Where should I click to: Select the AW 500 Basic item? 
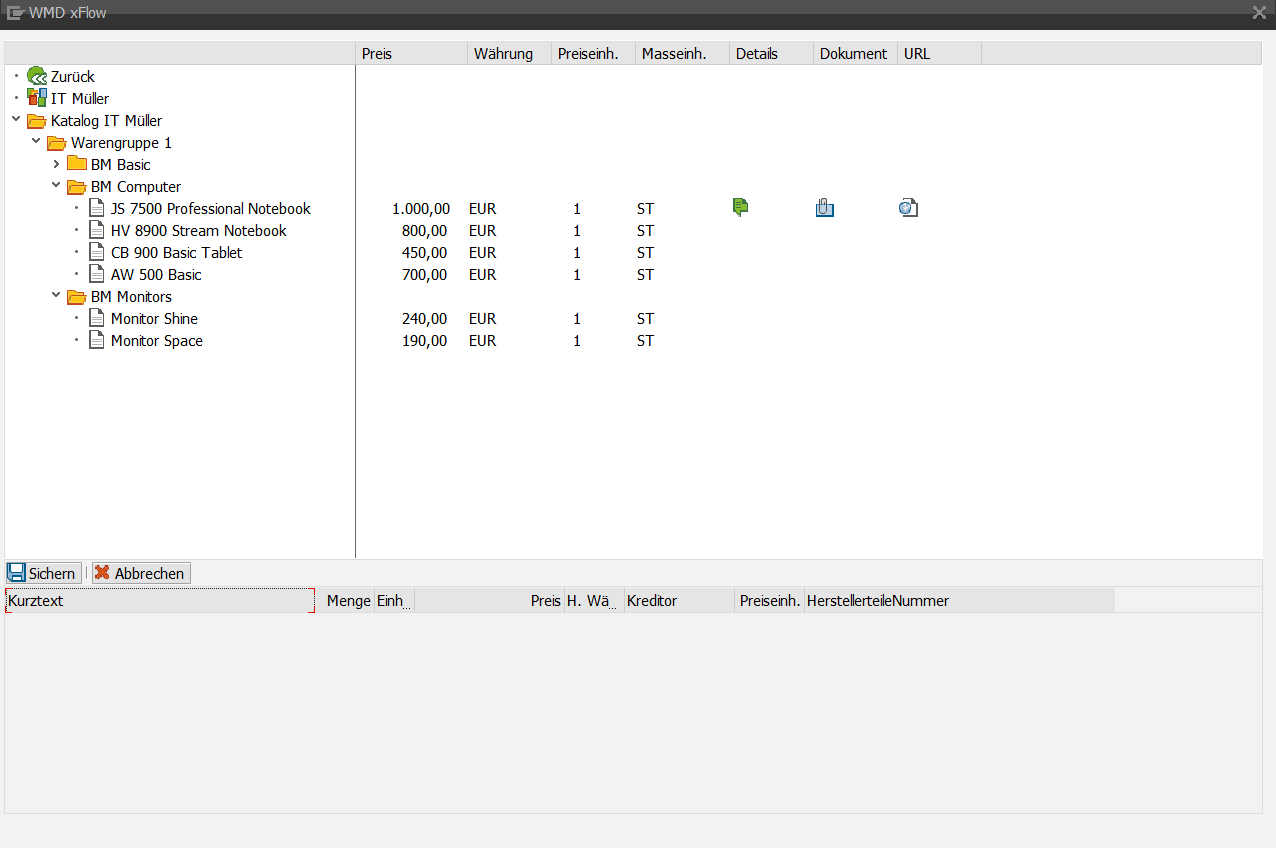tap(156, 274)
